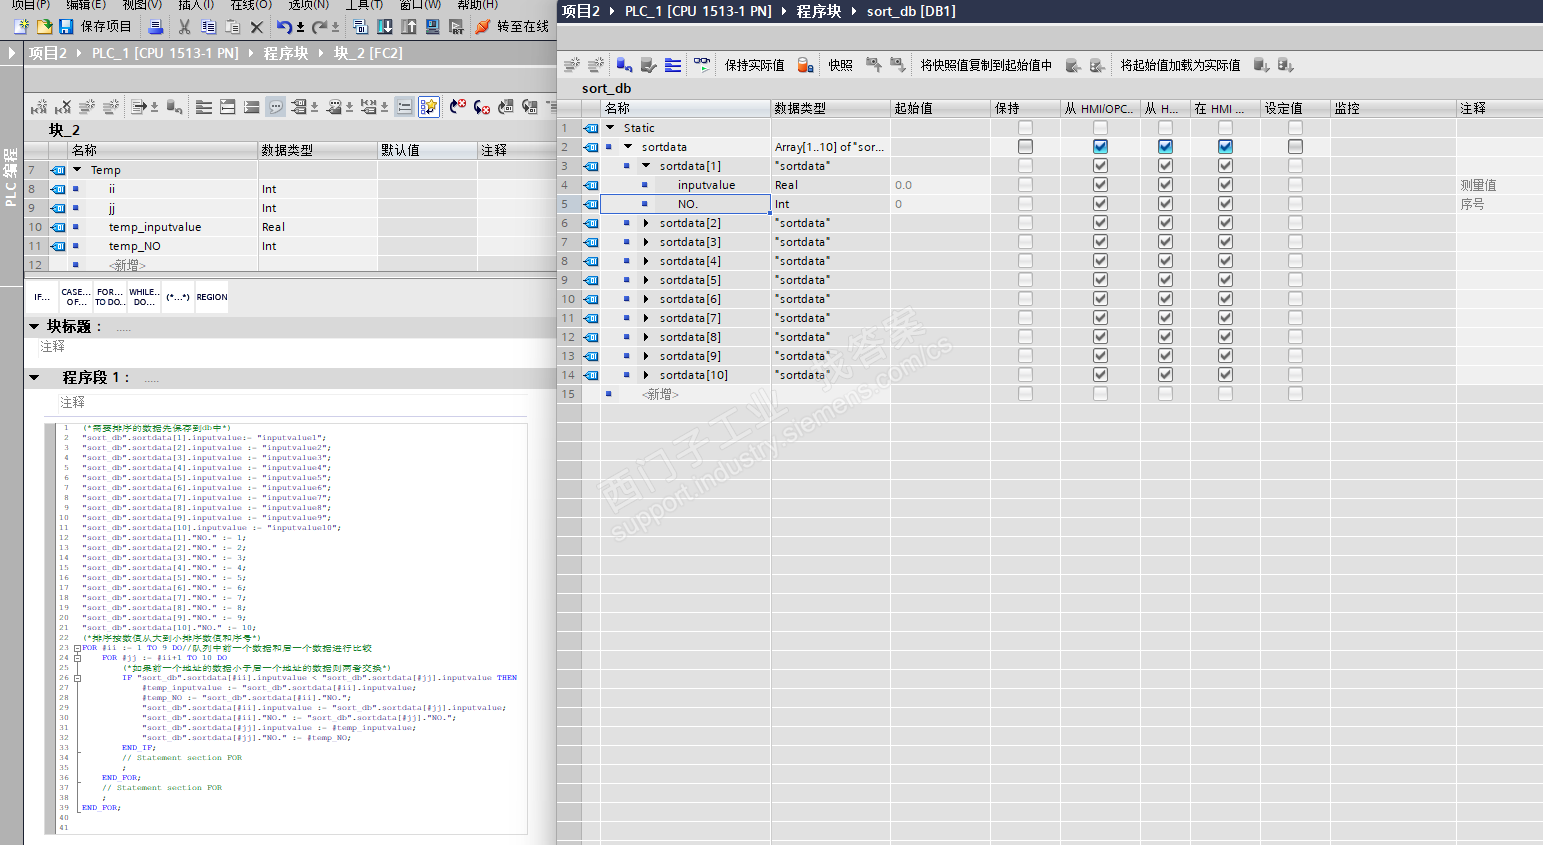Collapse the 程序段 1 network section

pos(35,378)
